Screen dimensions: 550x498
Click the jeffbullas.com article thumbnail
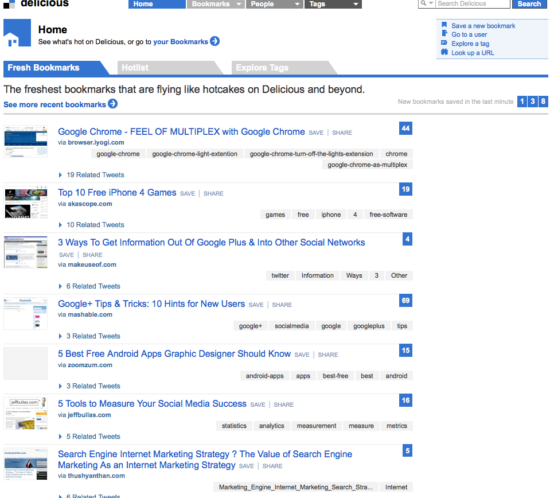coord(26,414)
